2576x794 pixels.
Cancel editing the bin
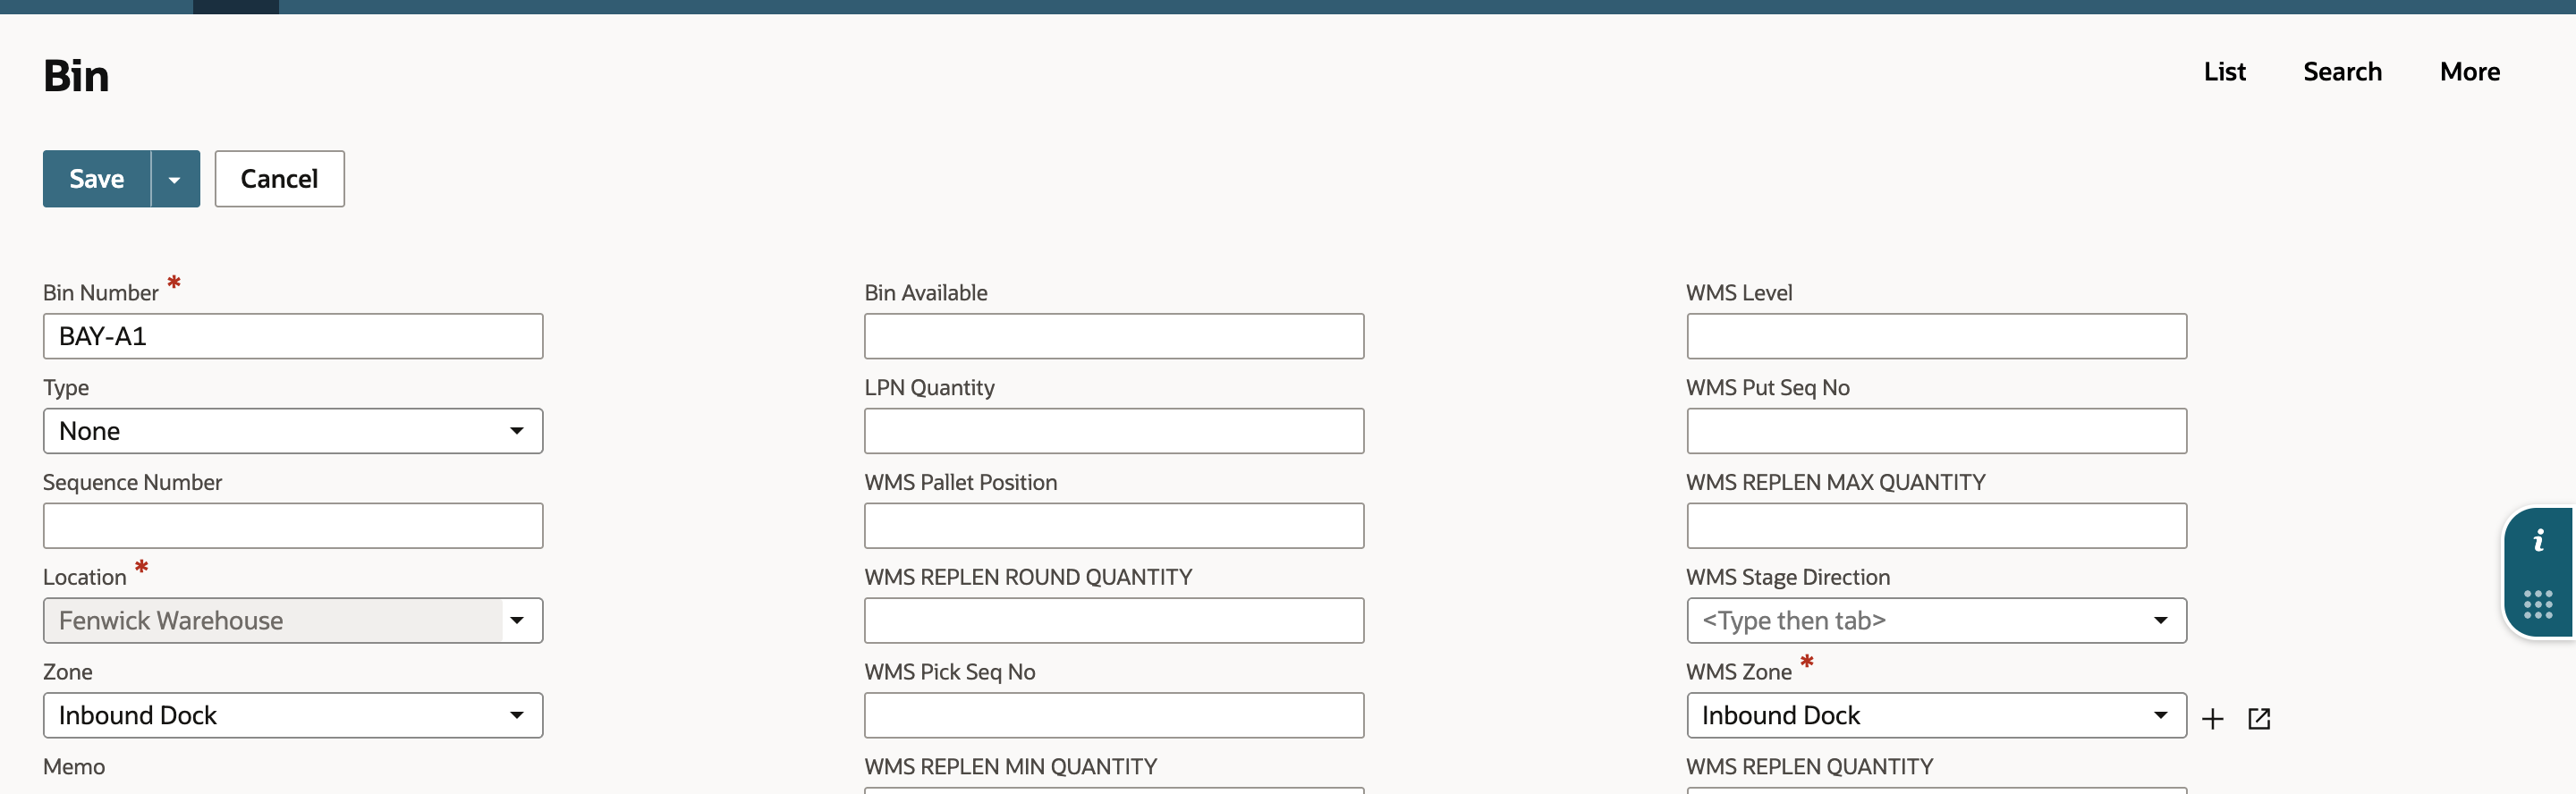coord(279,179)
